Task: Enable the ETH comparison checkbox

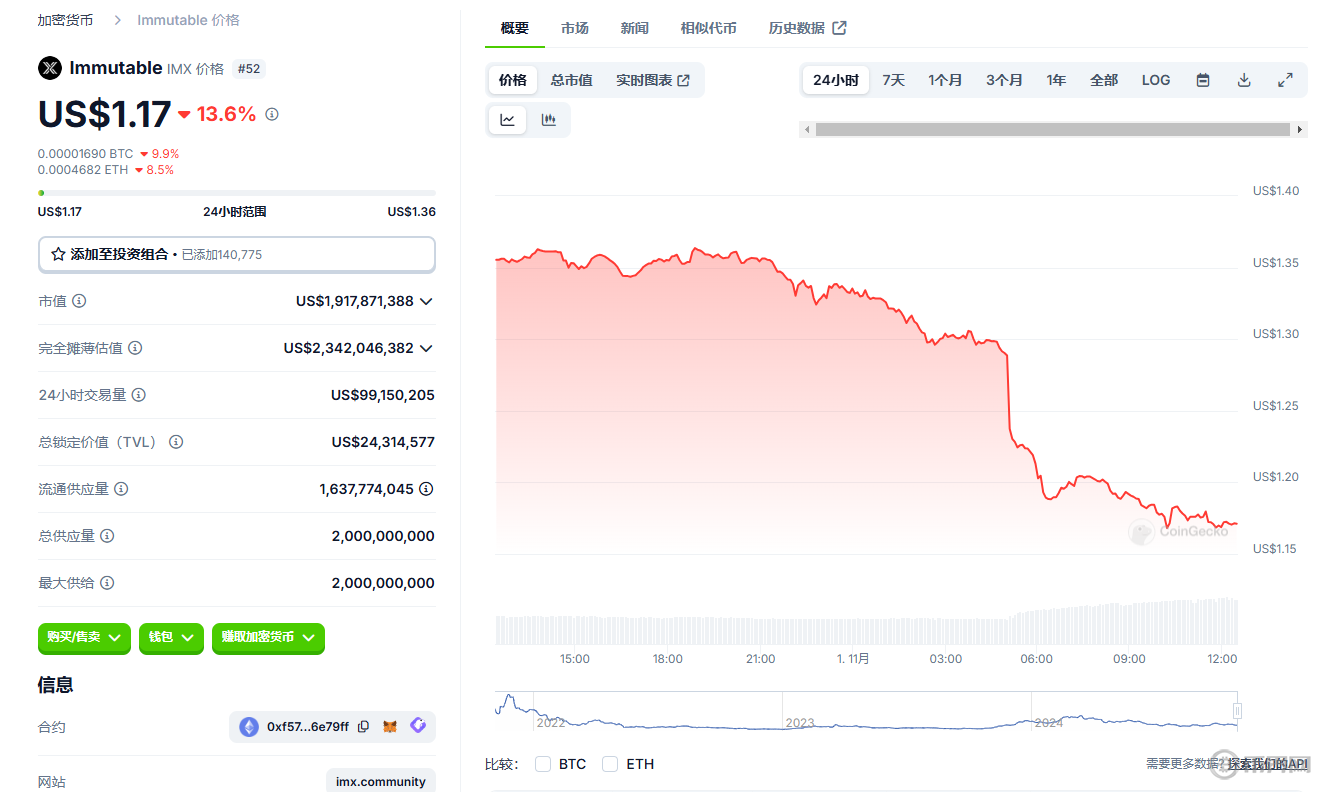Action: (x=610, y=764)
